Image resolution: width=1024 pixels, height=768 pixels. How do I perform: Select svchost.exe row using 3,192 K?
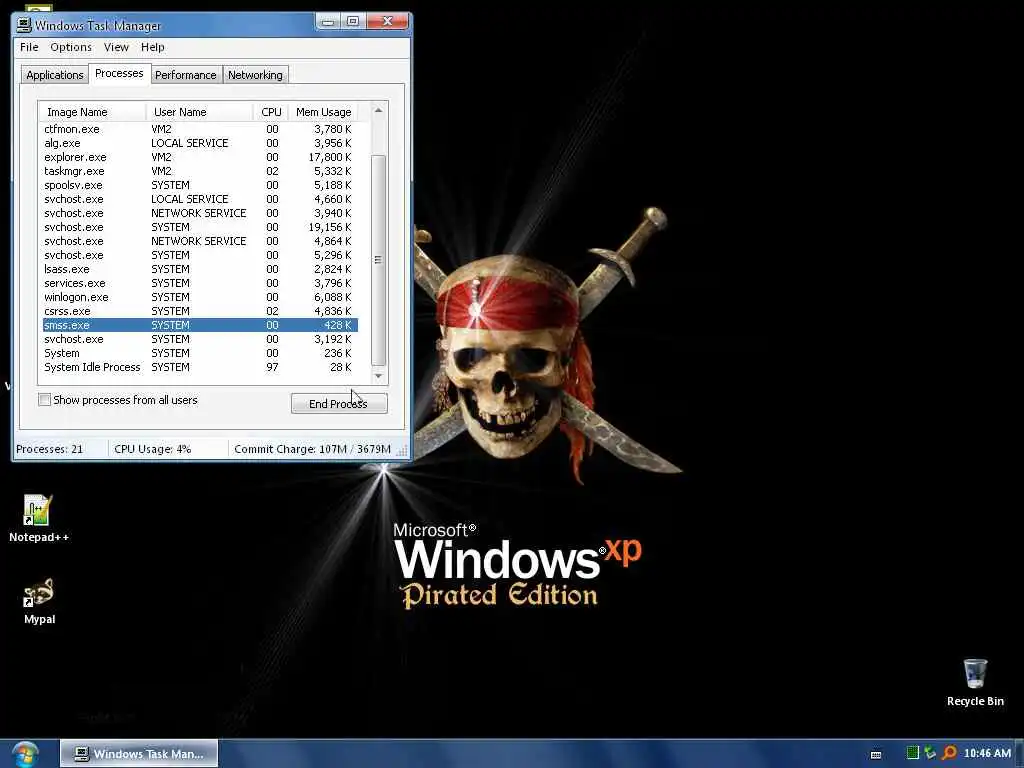point(200,340)
